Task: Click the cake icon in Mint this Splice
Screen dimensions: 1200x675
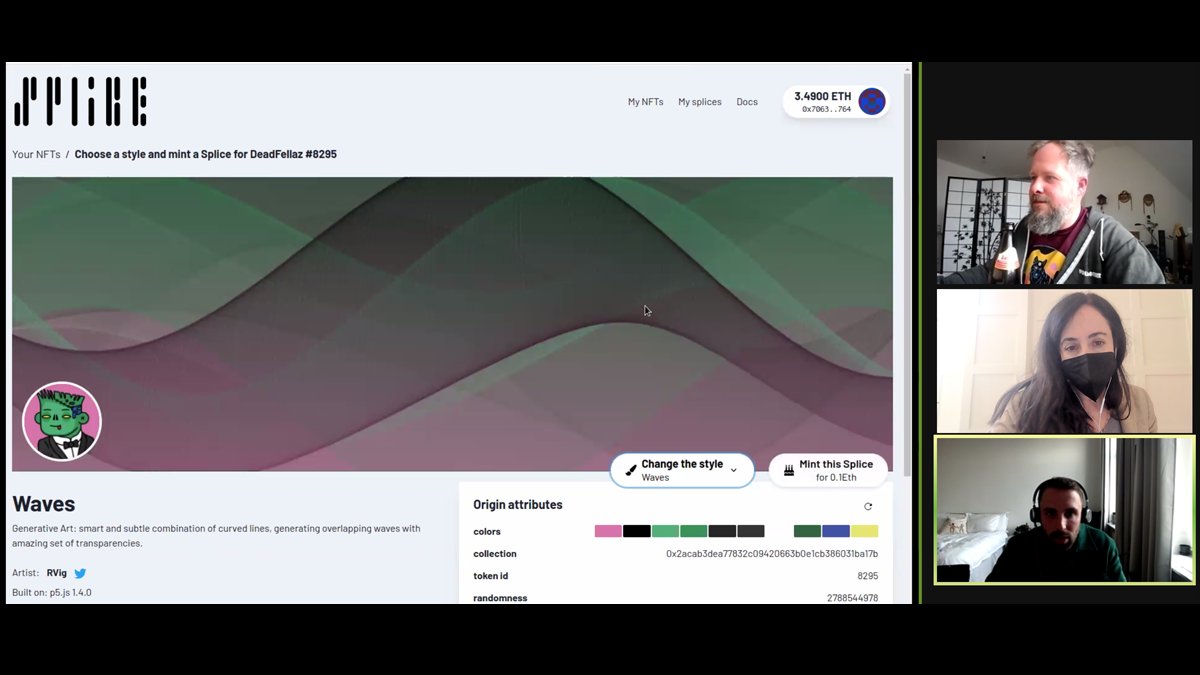Action: 789,470
